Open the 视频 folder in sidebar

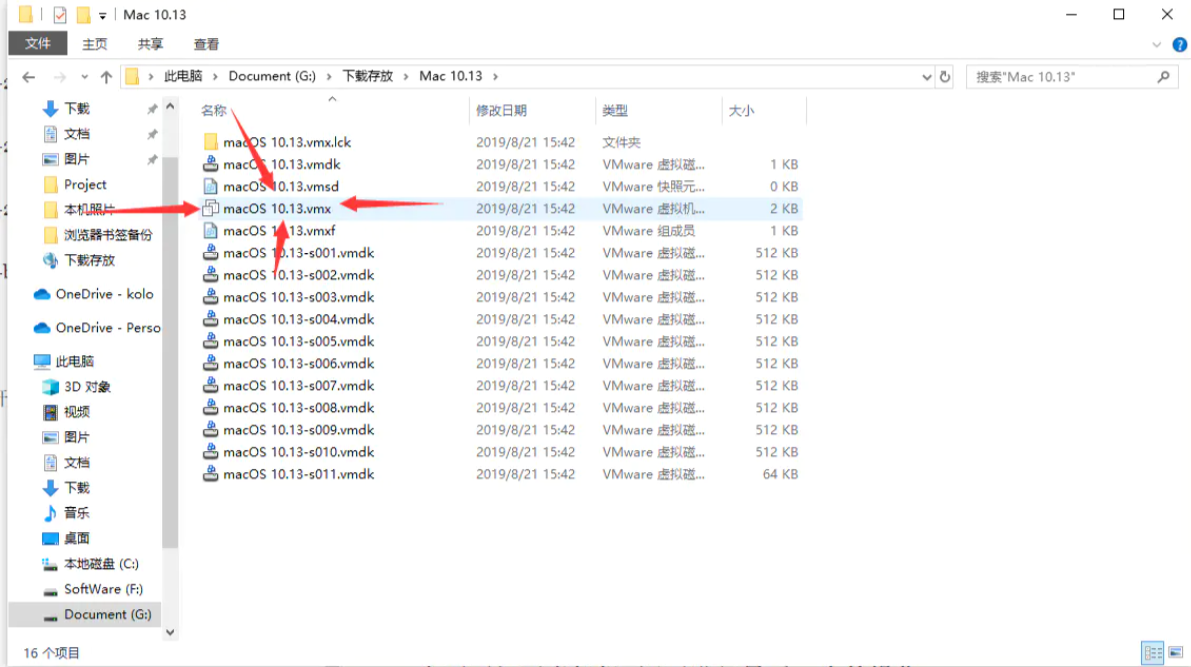(77, 412)
